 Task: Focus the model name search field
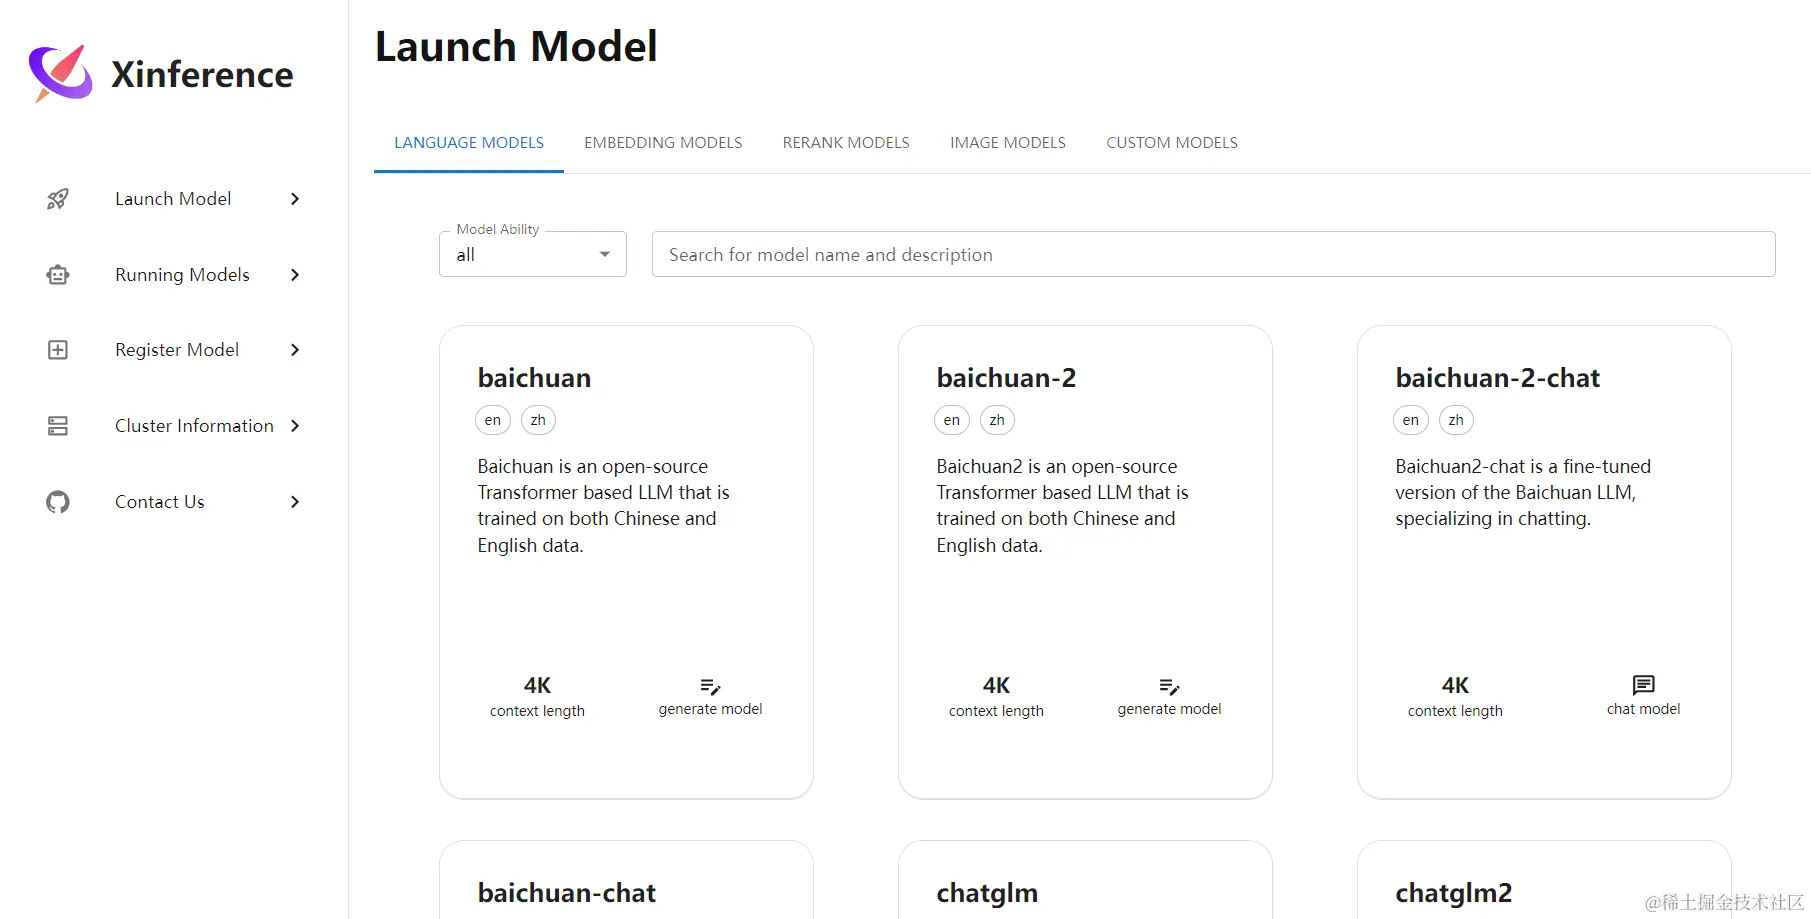tap(1213, 254)
